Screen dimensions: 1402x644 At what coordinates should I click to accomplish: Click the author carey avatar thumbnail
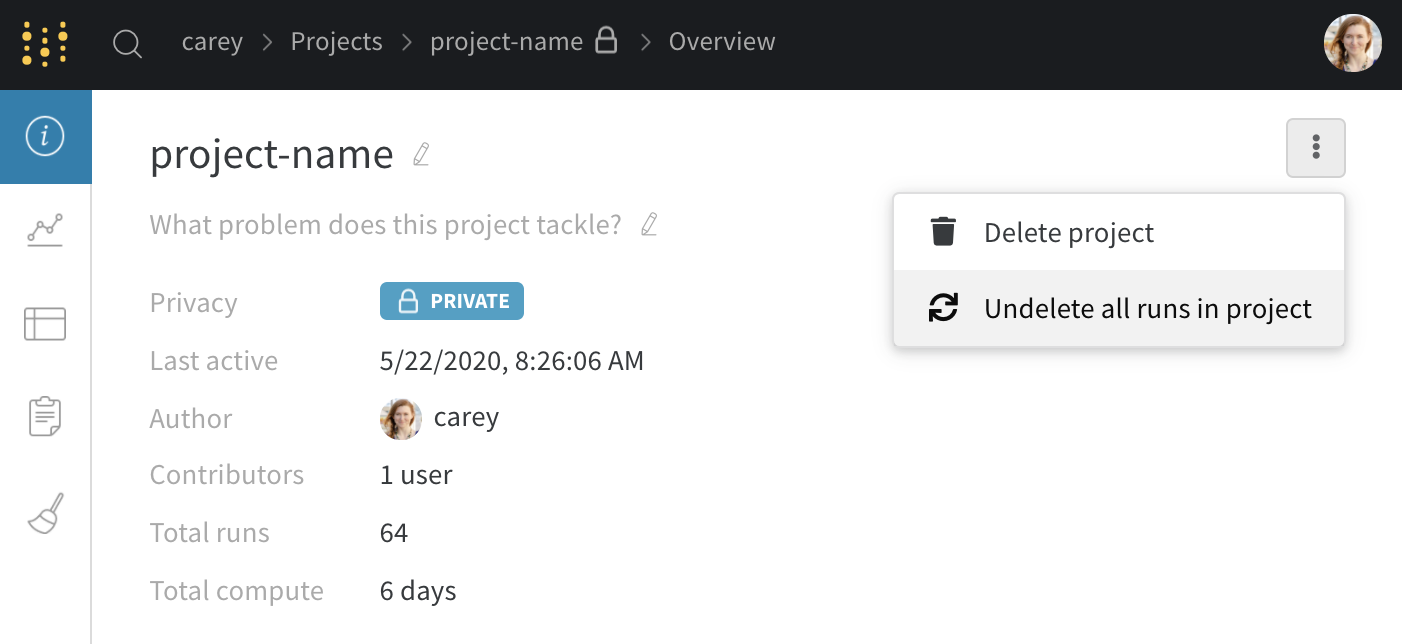[x=401, y=418]
